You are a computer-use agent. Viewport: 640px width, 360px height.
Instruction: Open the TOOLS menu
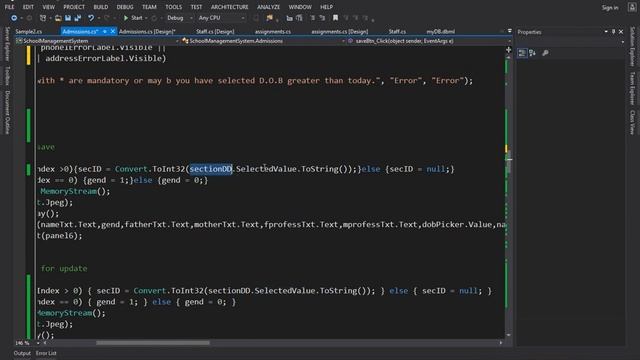tap(173, 7)
